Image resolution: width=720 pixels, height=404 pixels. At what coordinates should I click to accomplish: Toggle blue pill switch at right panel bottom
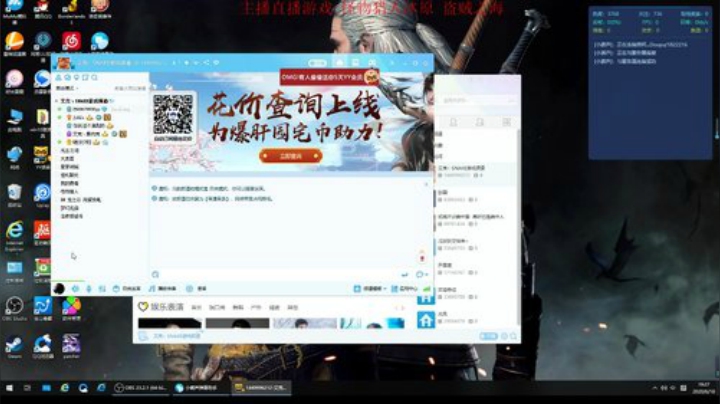pos(488,337)
